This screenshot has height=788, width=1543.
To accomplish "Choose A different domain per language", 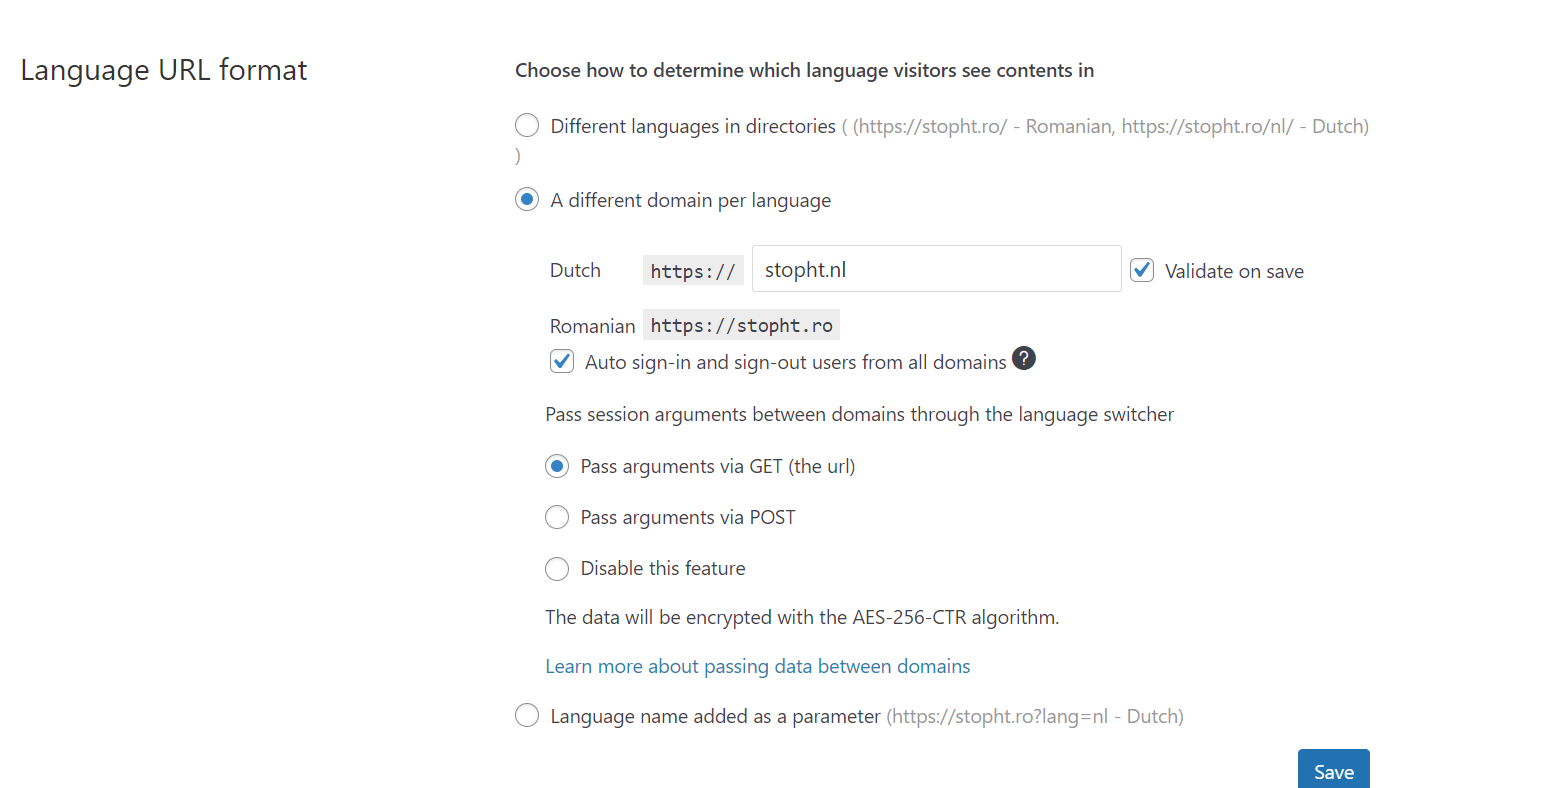I will point(527,199).
